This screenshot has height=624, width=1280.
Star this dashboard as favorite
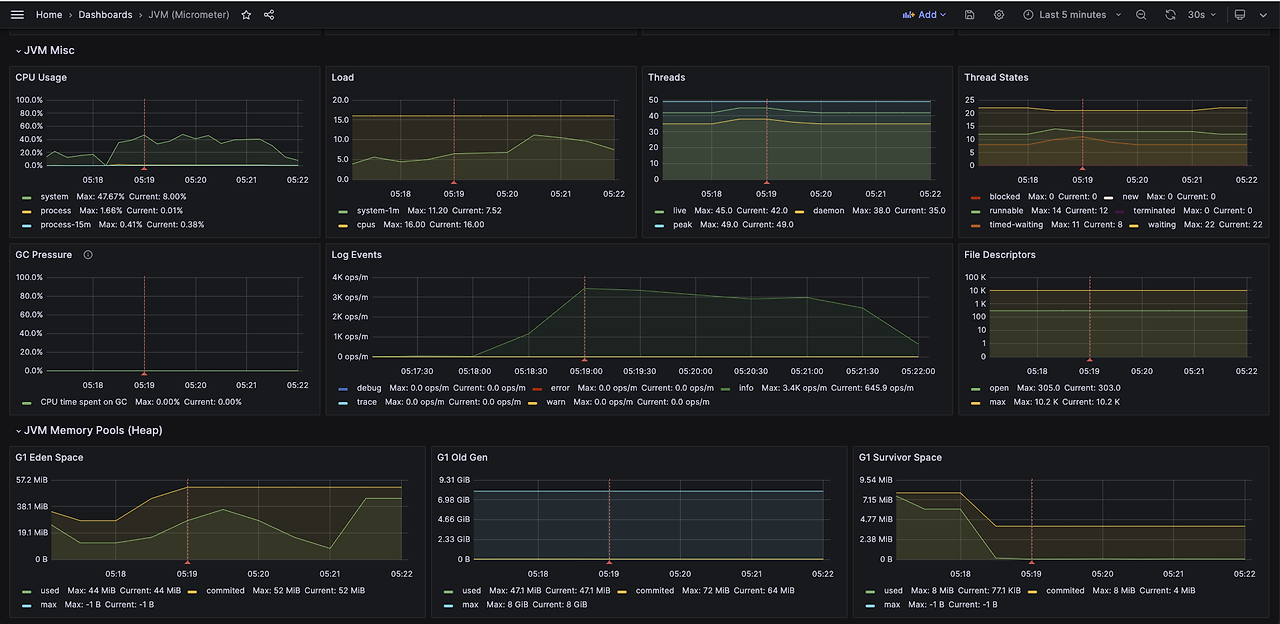246,15
